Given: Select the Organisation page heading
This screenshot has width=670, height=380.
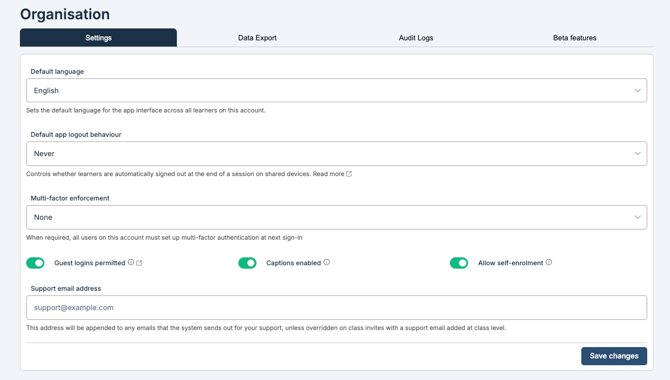Looking at the screenshot, I should click(x=65, y=14).
